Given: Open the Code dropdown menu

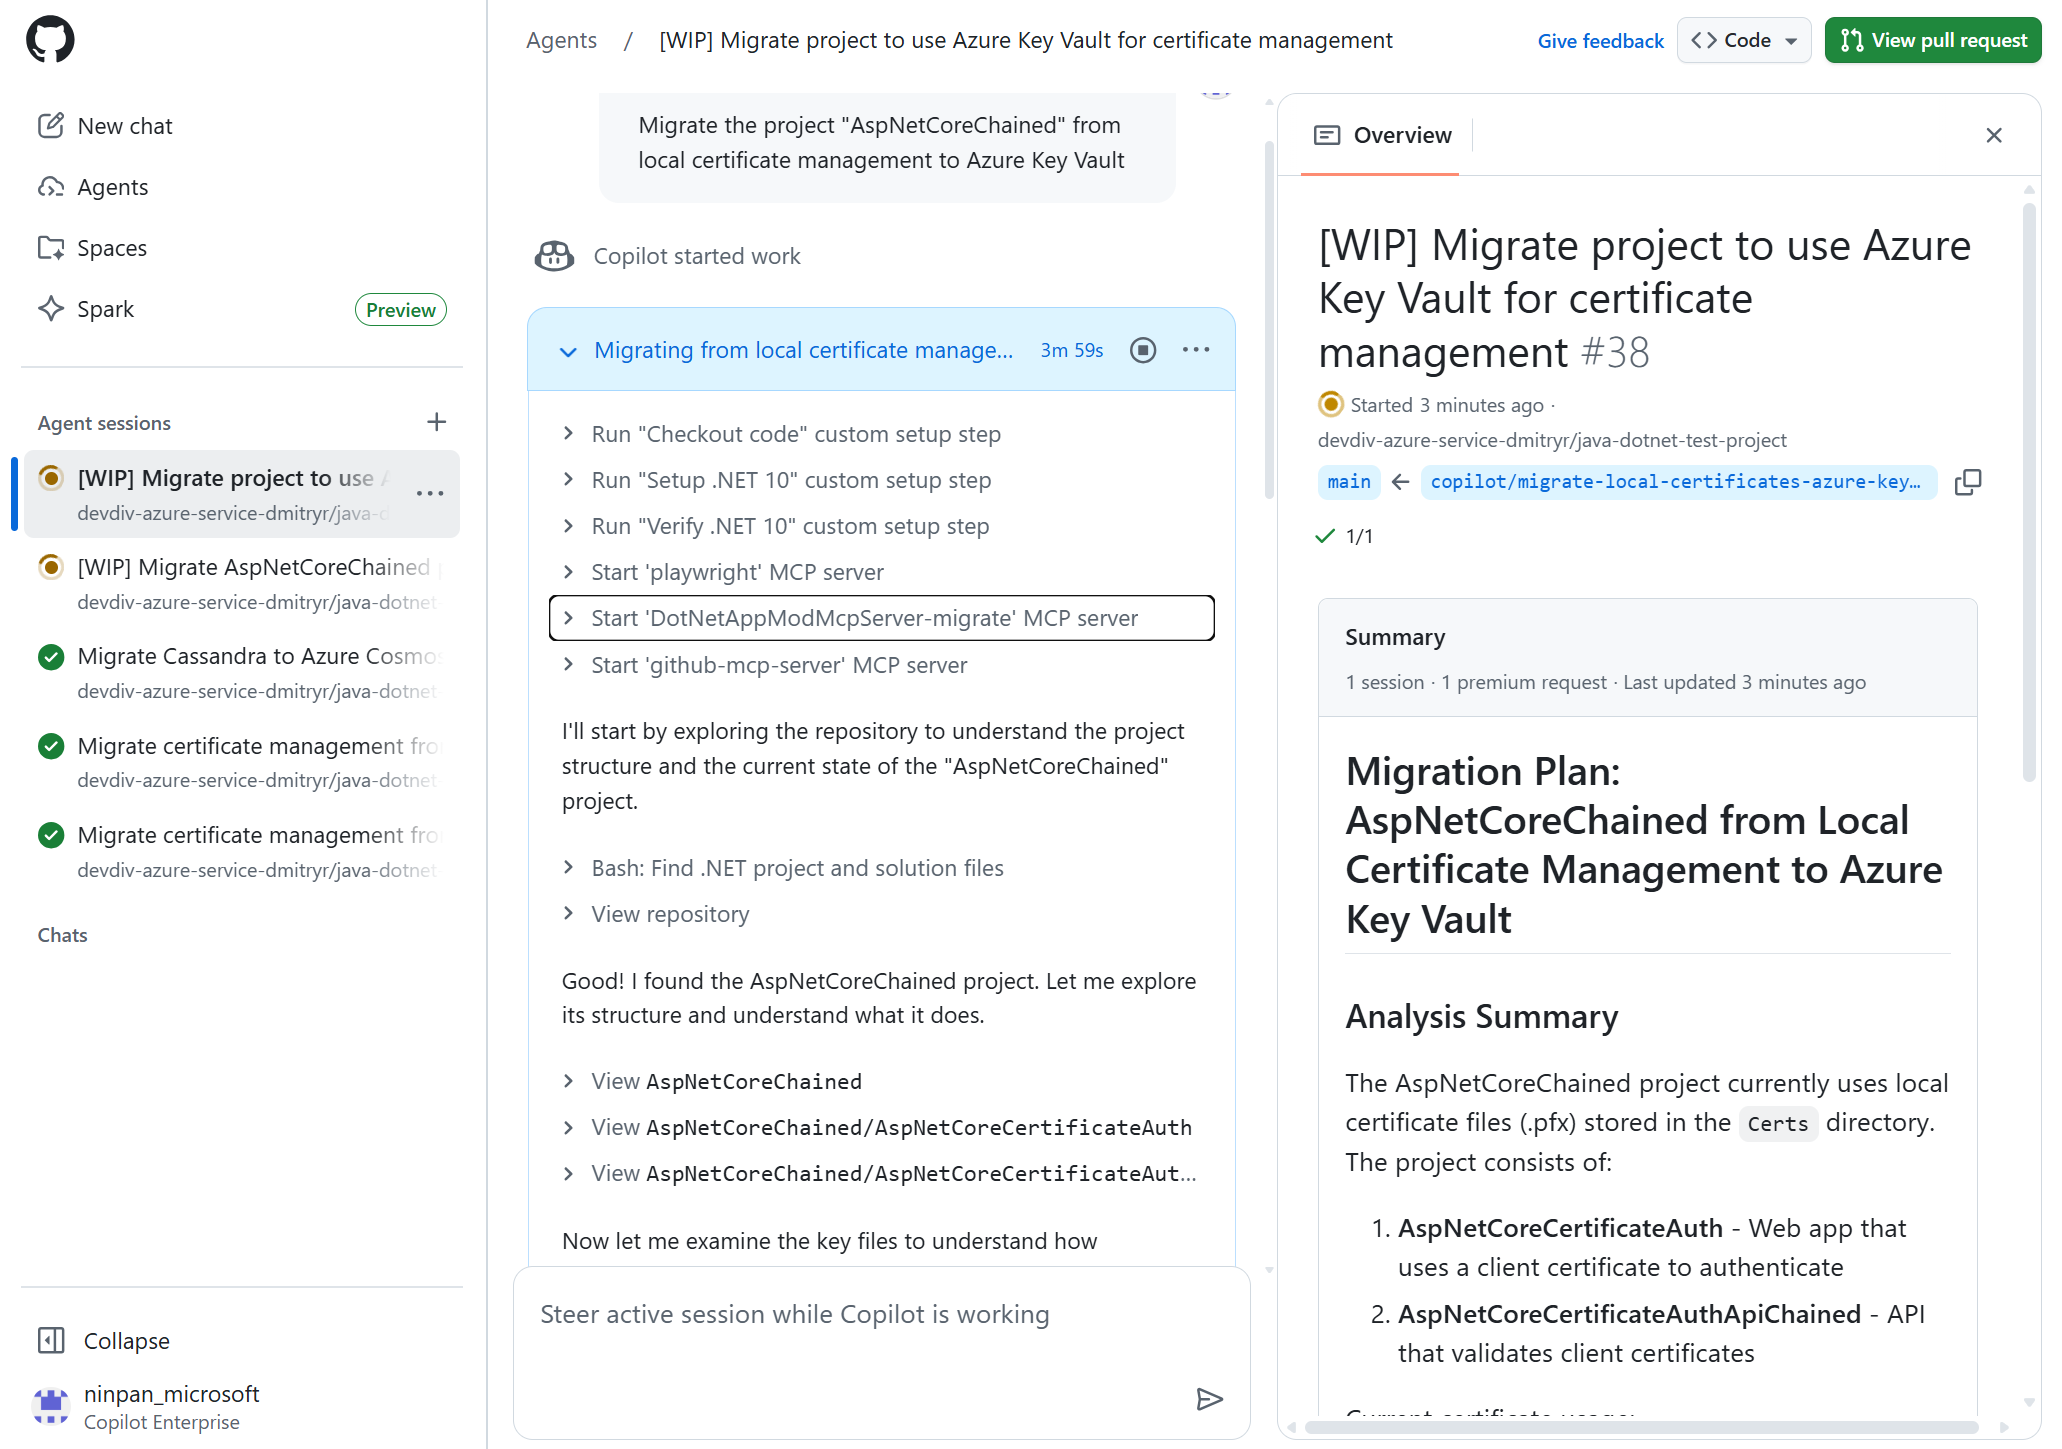Looking at the screenshot, I should (1744, 40).
